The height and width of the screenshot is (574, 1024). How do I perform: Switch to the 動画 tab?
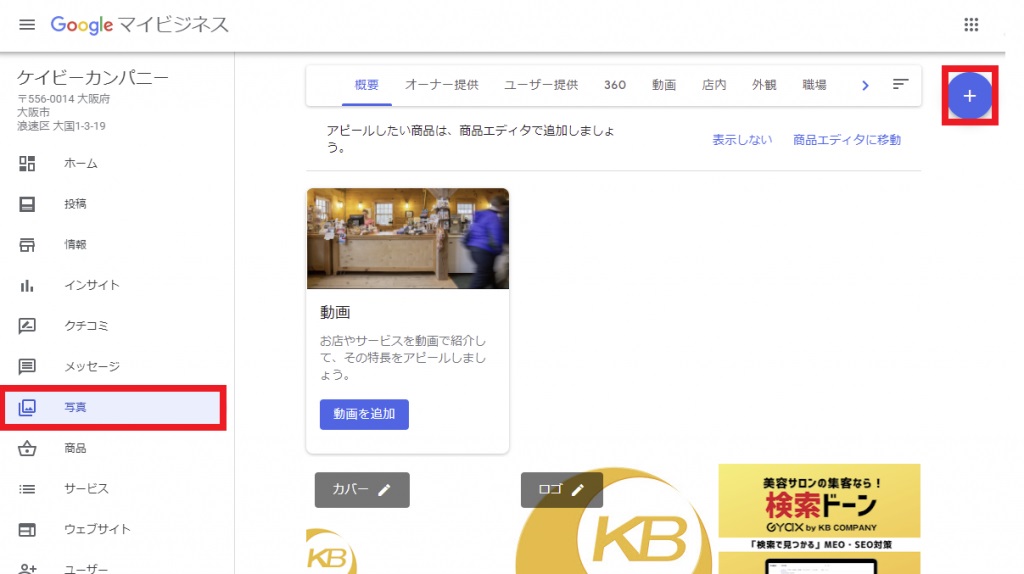click(664, 85)
